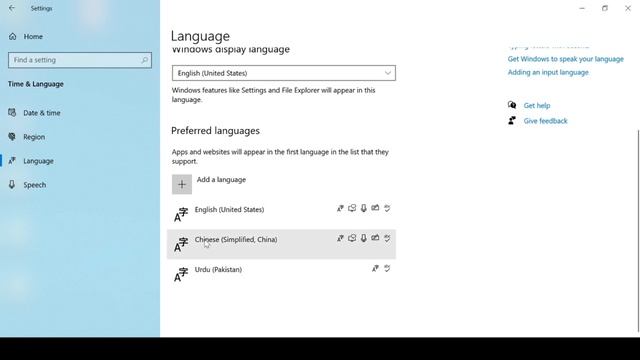The image size is (640, 360).
Task: Select Urdu (Pakistan) language row
Action: (281, 274)
